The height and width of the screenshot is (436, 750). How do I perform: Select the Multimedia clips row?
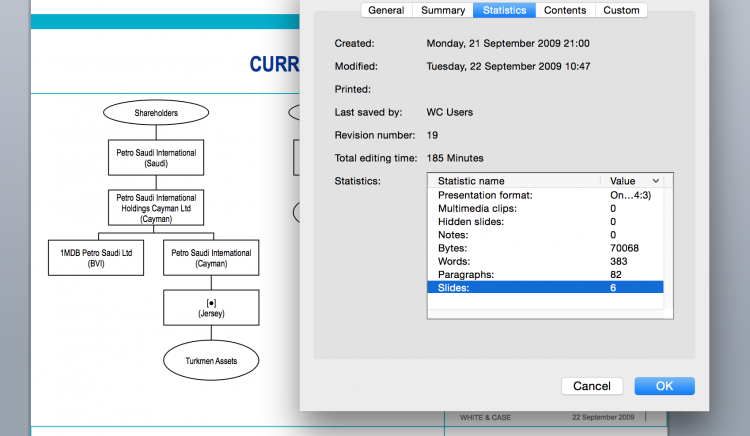pyautogui.click(x=545, y=208)
